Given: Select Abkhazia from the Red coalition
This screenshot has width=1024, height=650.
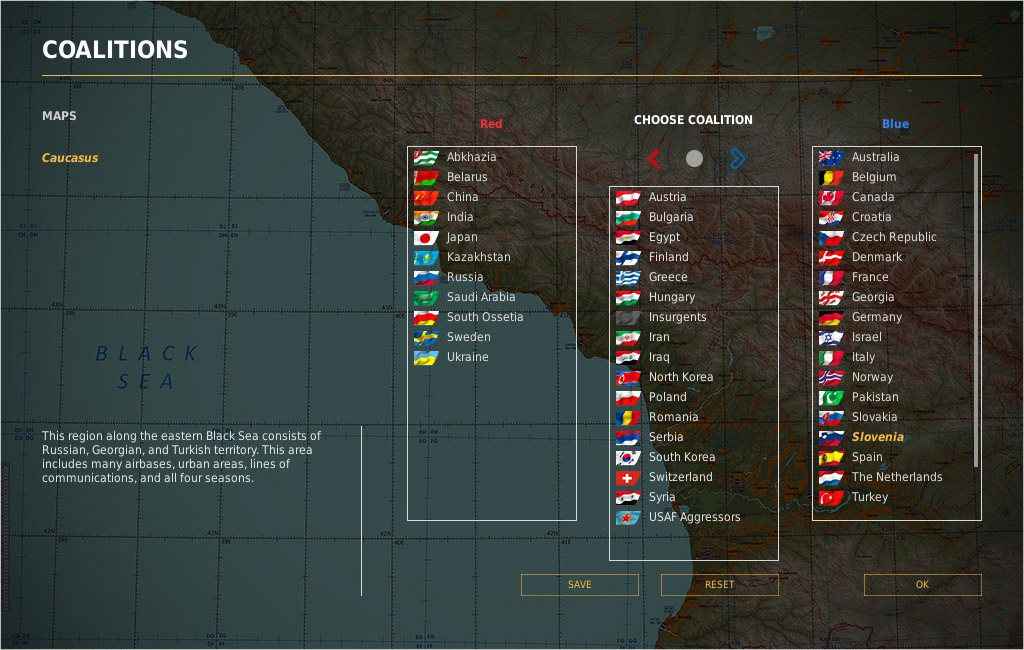Looking at the screenshot, I should click(x=471, y=157).
